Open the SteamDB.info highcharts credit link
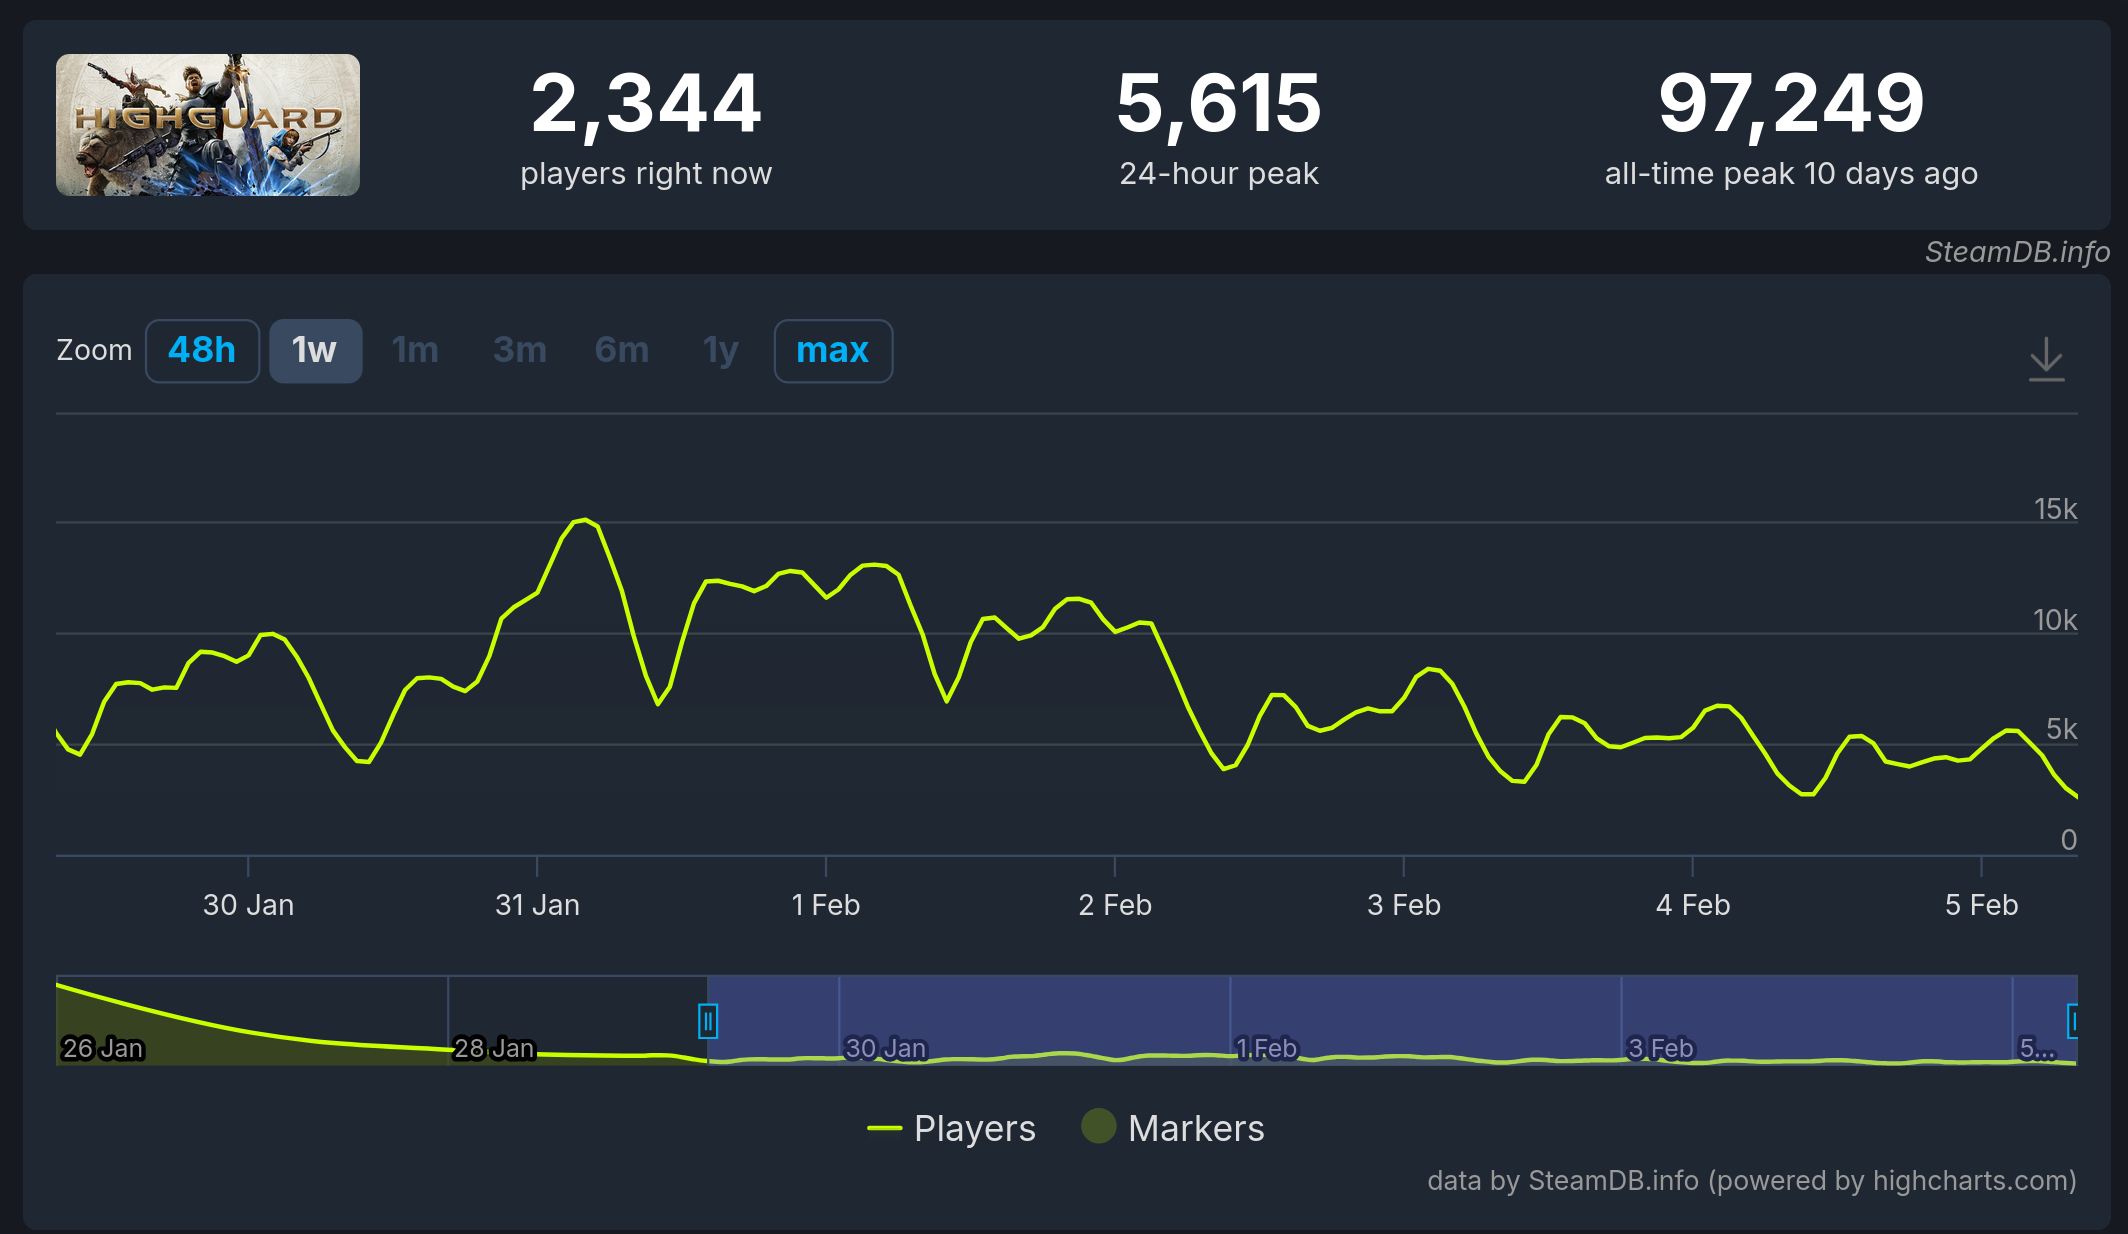 pyautogui.click(x=1751, y=1181)
